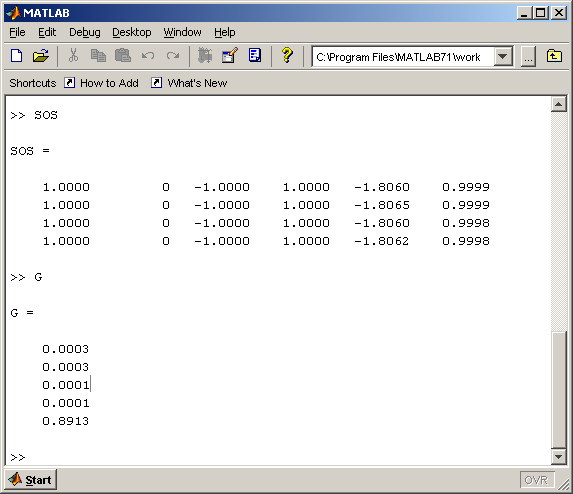Image resolution: width=573 pixels, height=494 pixels.
Task: Expand the current directory dropdown
Action: coord(503,57)
